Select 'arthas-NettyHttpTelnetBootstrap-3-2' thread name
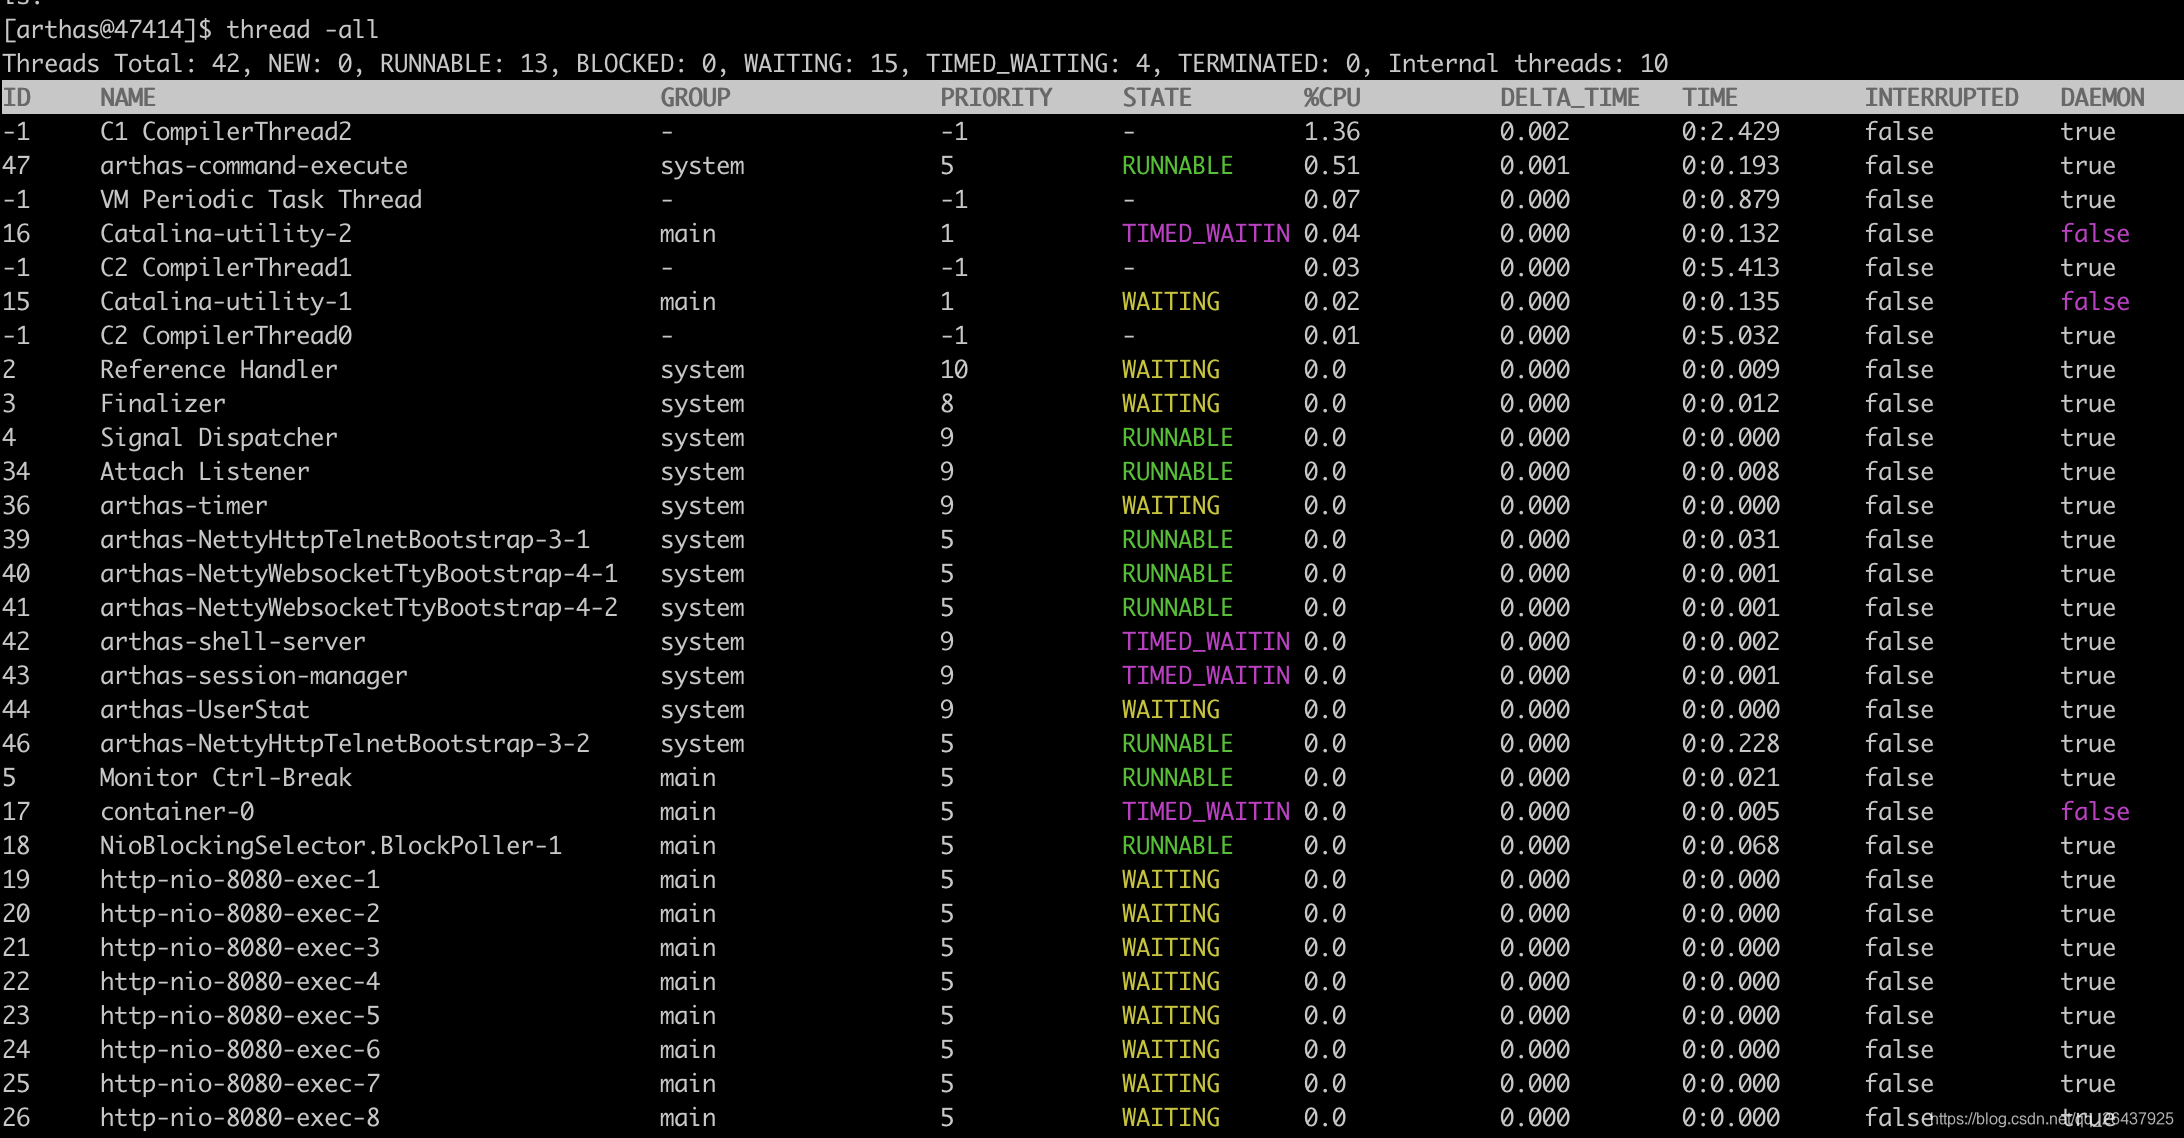Image resolution: width=2184 pixels, height=1138 pixels. coord(345,744)
